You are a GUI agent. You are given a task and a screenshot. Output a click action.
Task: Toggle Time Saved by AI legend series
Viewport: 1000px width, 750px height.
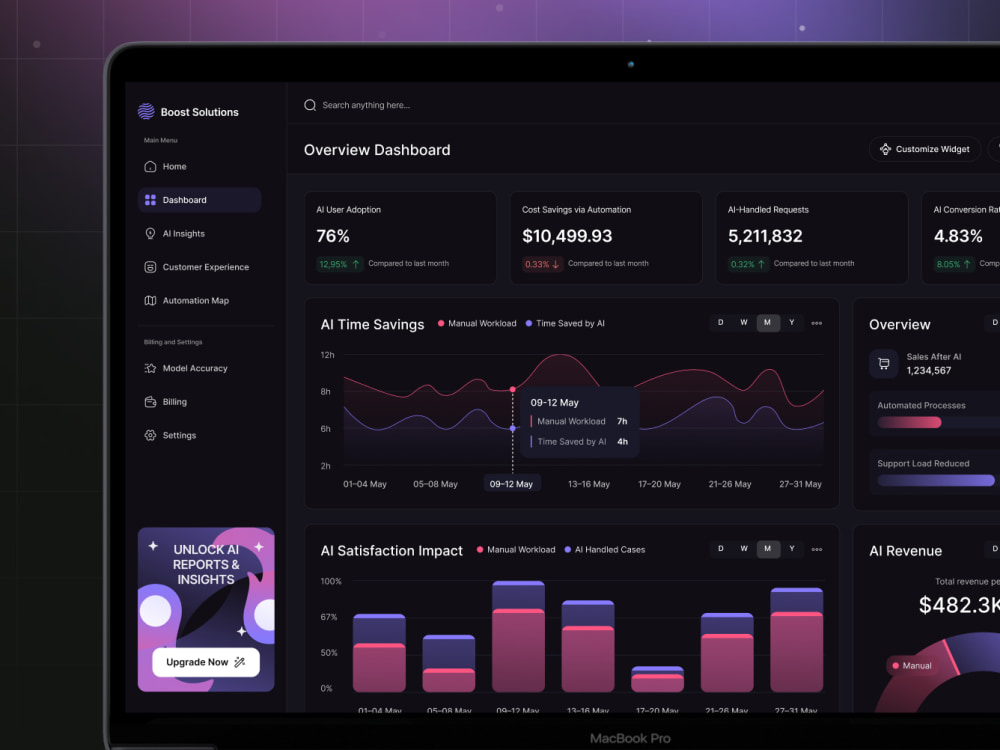point(565,323)
